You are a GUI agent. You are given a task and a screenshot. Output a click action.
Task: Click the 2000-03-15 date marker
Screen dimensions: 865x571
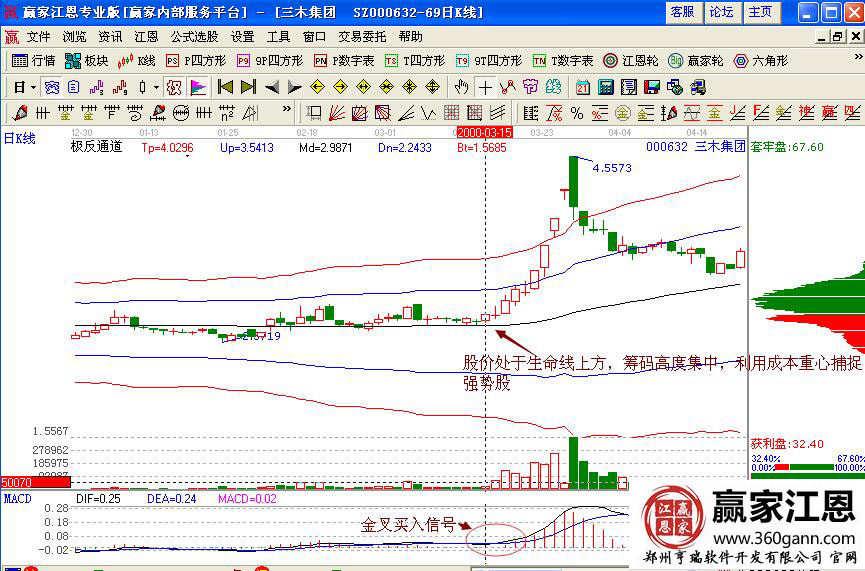point(483,131)
